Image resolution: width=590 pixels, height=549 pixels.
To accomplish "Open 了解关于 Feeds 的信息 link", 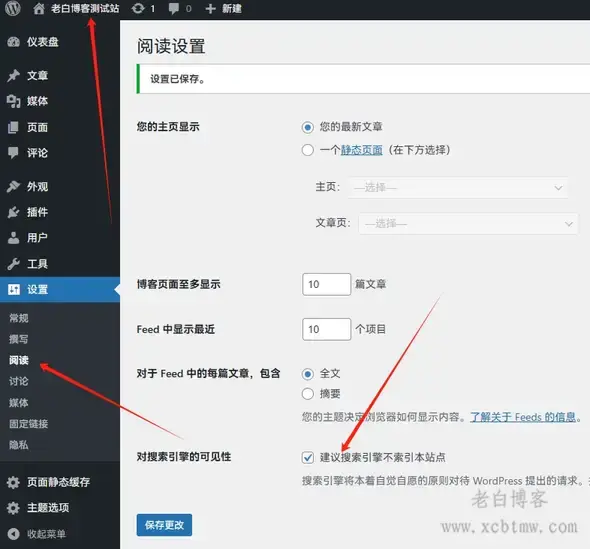I will [523, 417].
